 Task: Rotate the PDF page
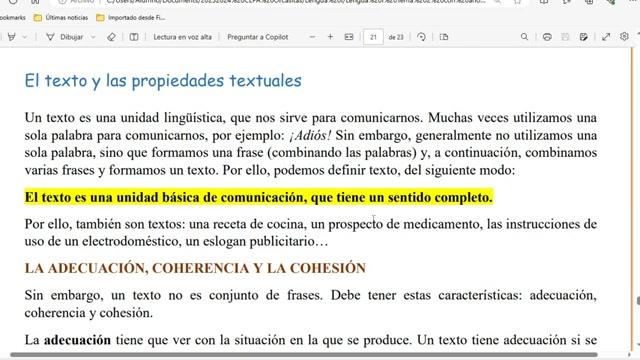tap(421, 37)
